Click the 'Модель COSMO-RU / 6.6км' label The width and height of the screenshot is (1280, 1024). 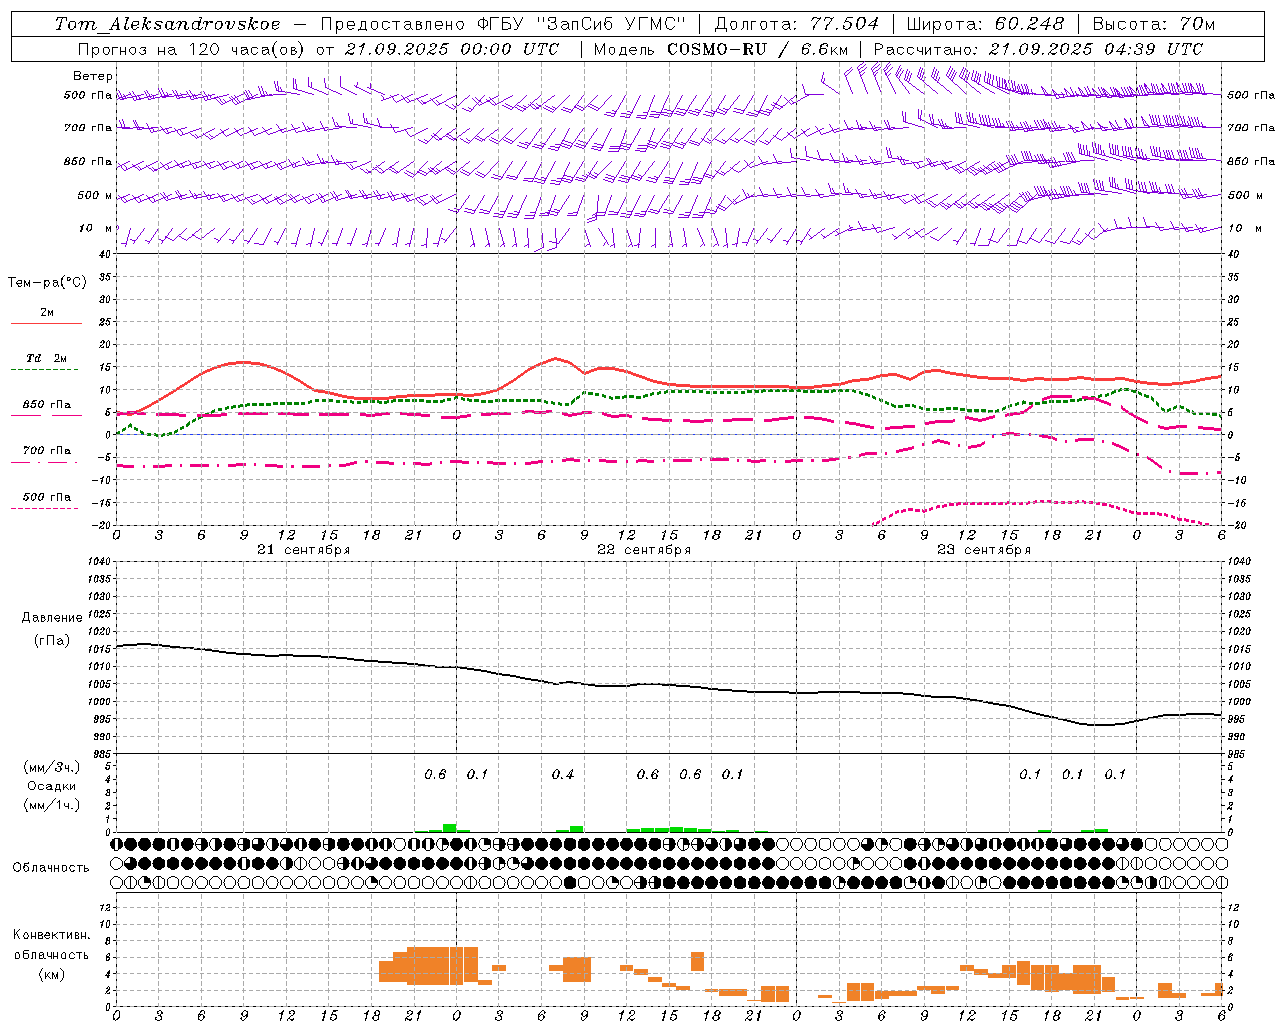(x=721, y=49)
